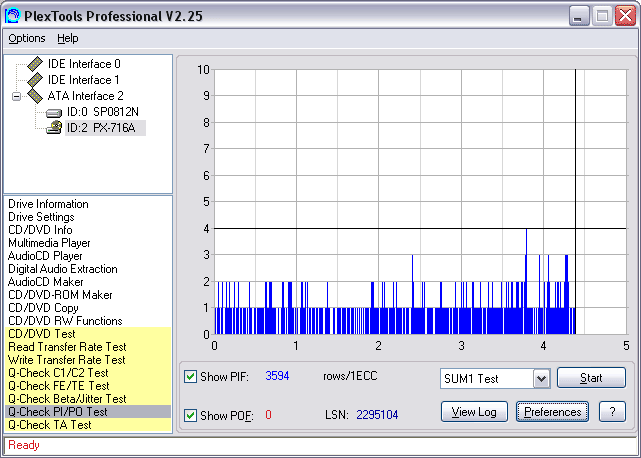Viewport: 641px width, 458px height.
Task: Minimize the PlexTools window
Action: [x=579, y=16]
